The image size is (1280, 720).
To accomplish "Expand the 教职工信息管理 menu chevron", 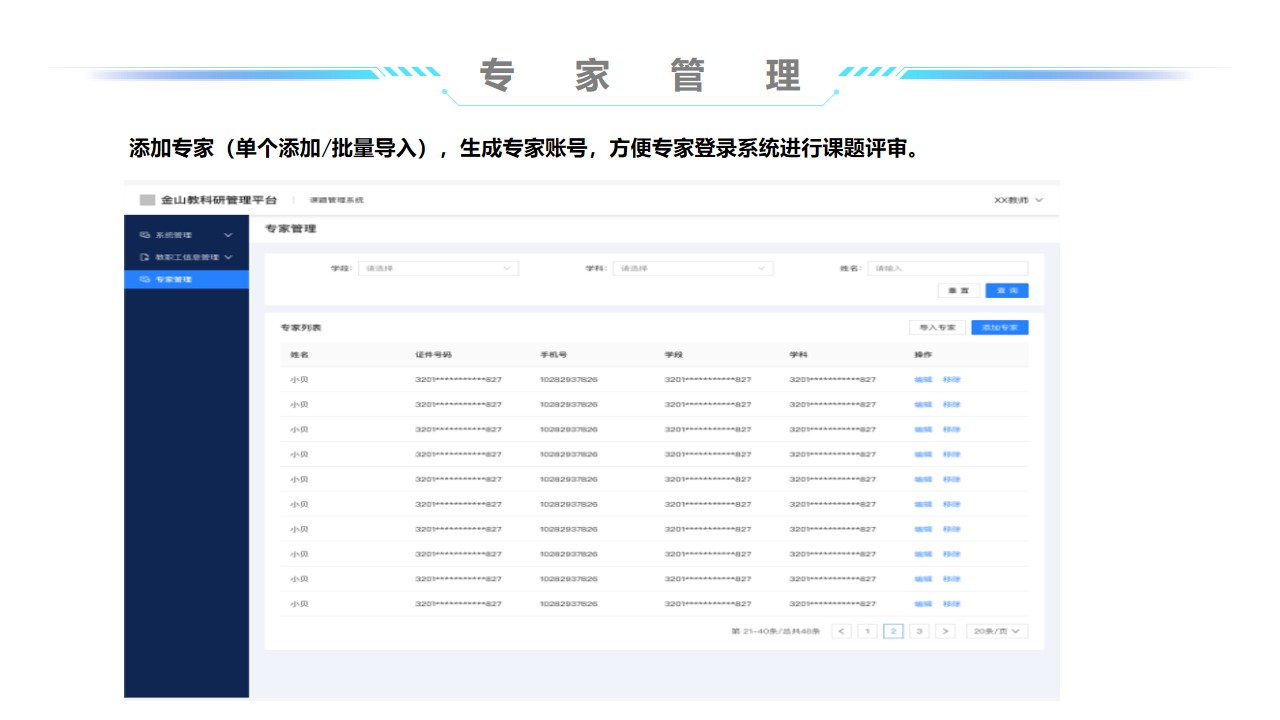I will (x=229, y=257).
